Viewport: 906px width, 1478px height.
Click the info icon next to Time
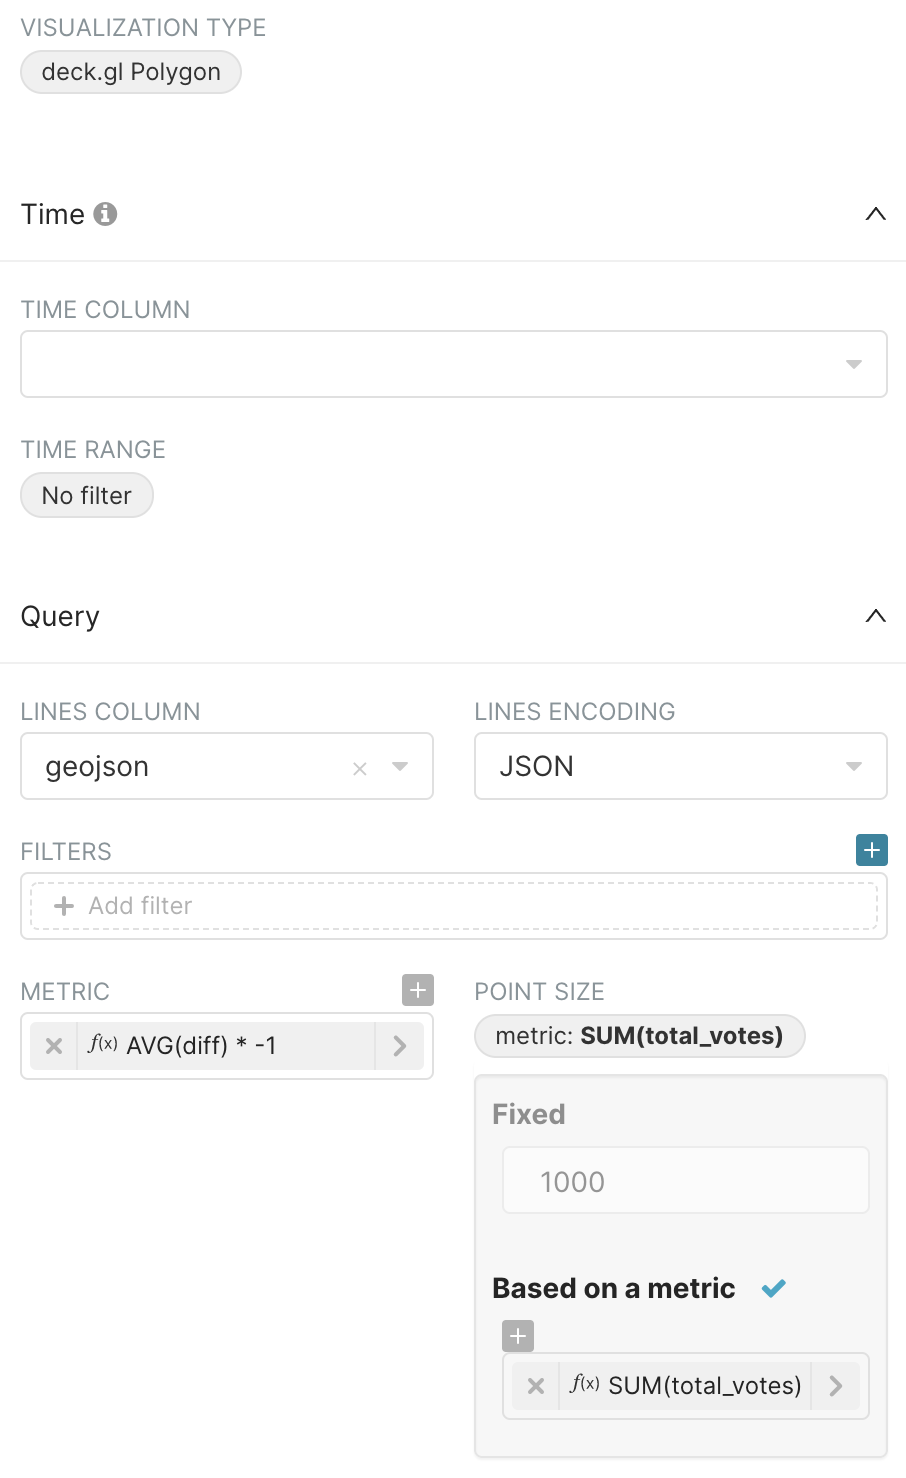105,214
